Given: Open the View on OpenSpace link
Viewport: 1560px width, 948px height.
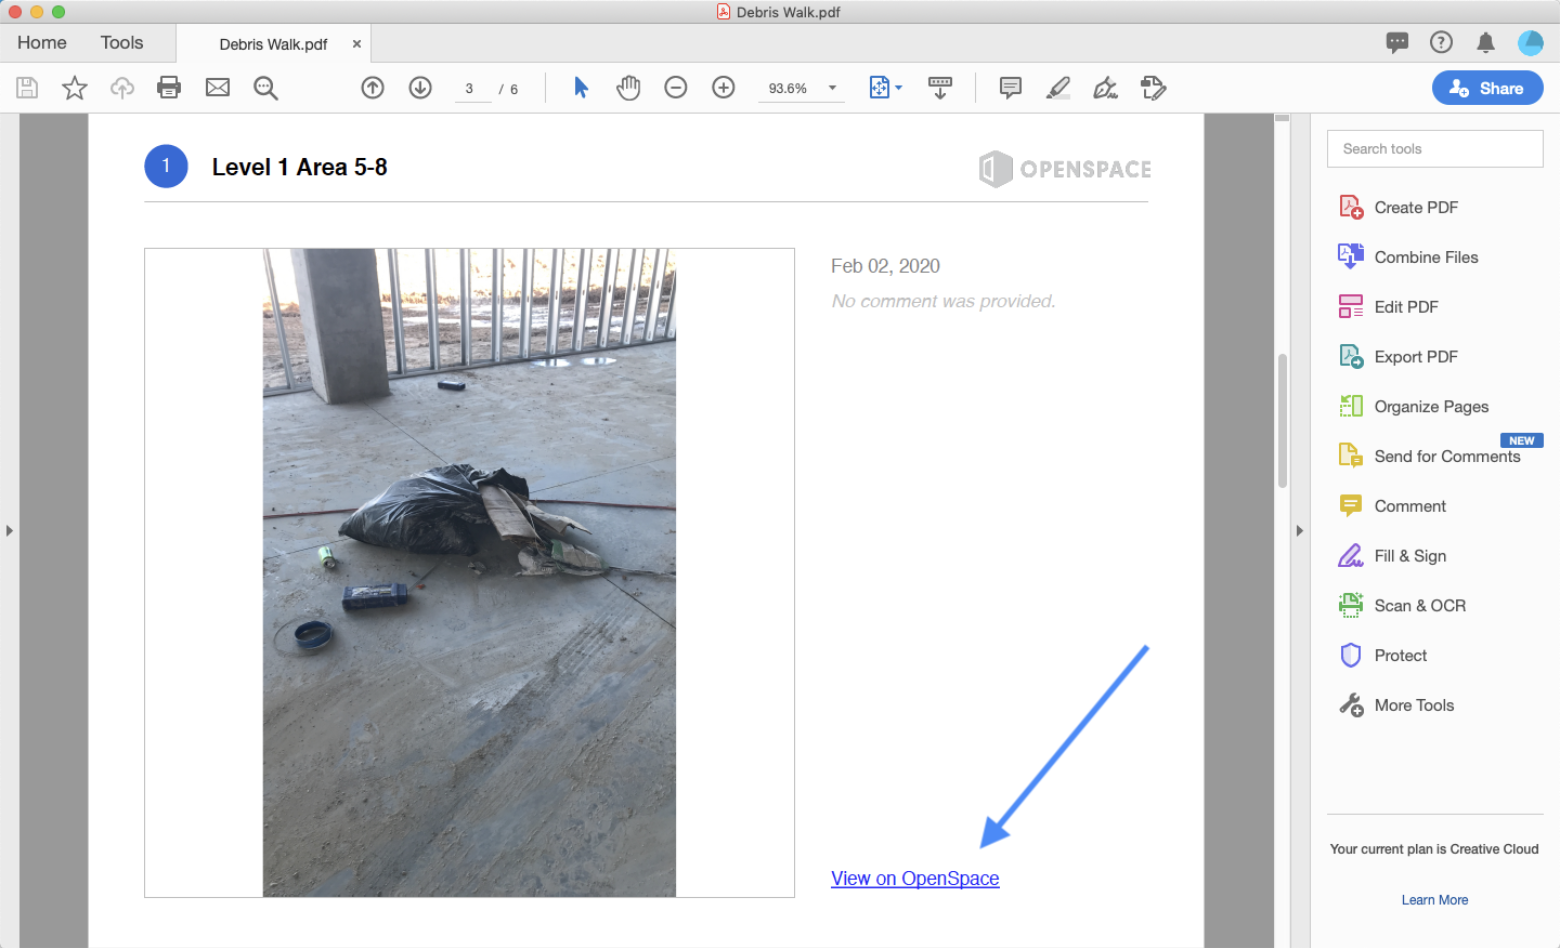Looking at the screenshot, I should pyautogui.click(x=915, y=878).
